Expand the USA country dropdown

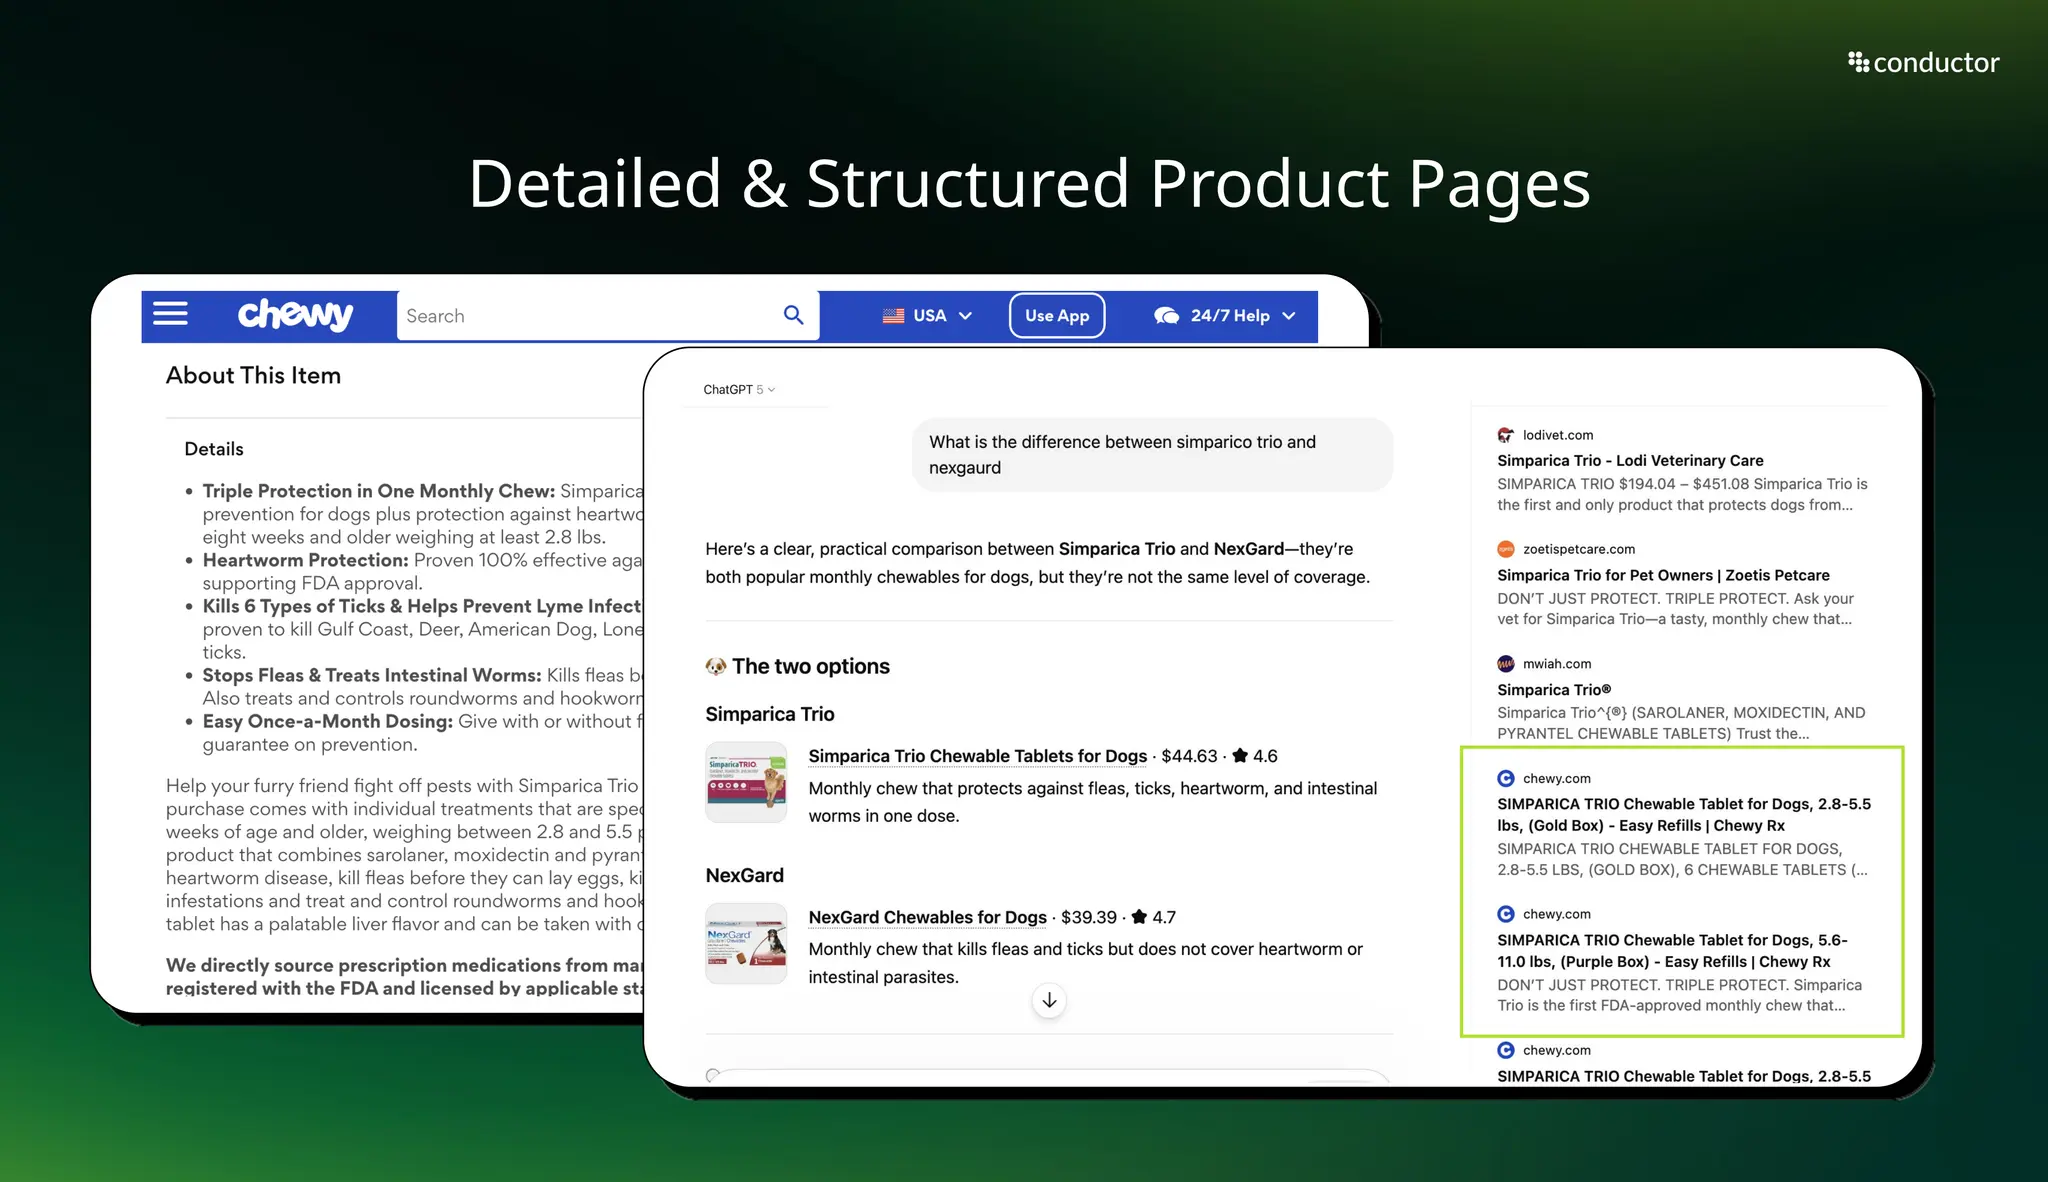965,316
